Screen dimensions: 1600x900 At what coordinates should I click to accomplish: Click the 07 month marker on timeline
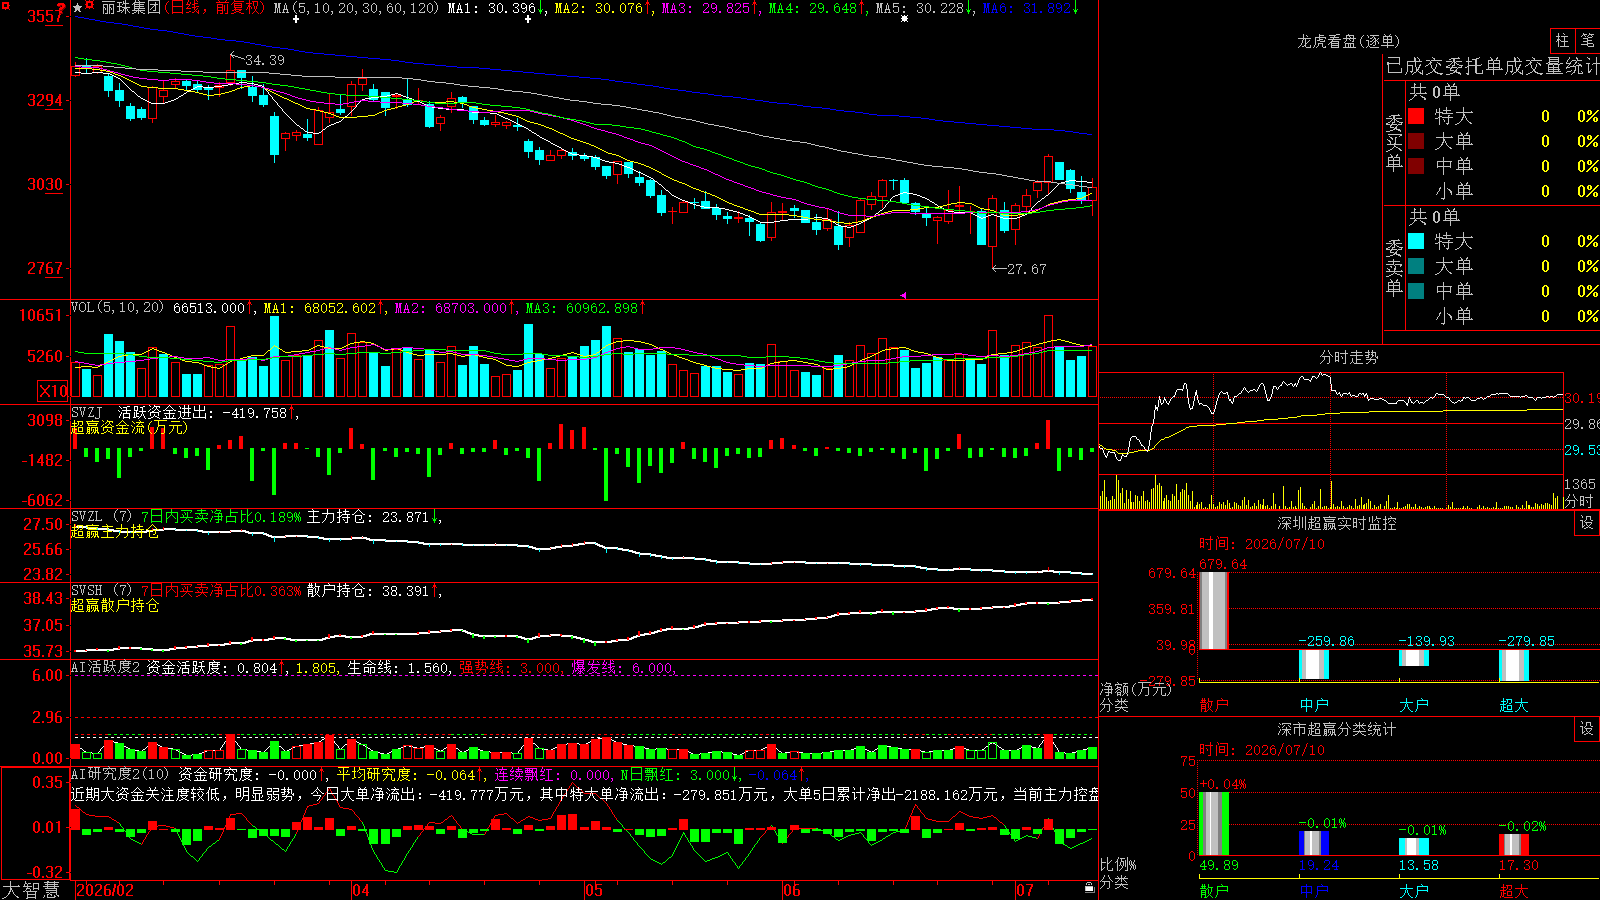[1025, 890]
